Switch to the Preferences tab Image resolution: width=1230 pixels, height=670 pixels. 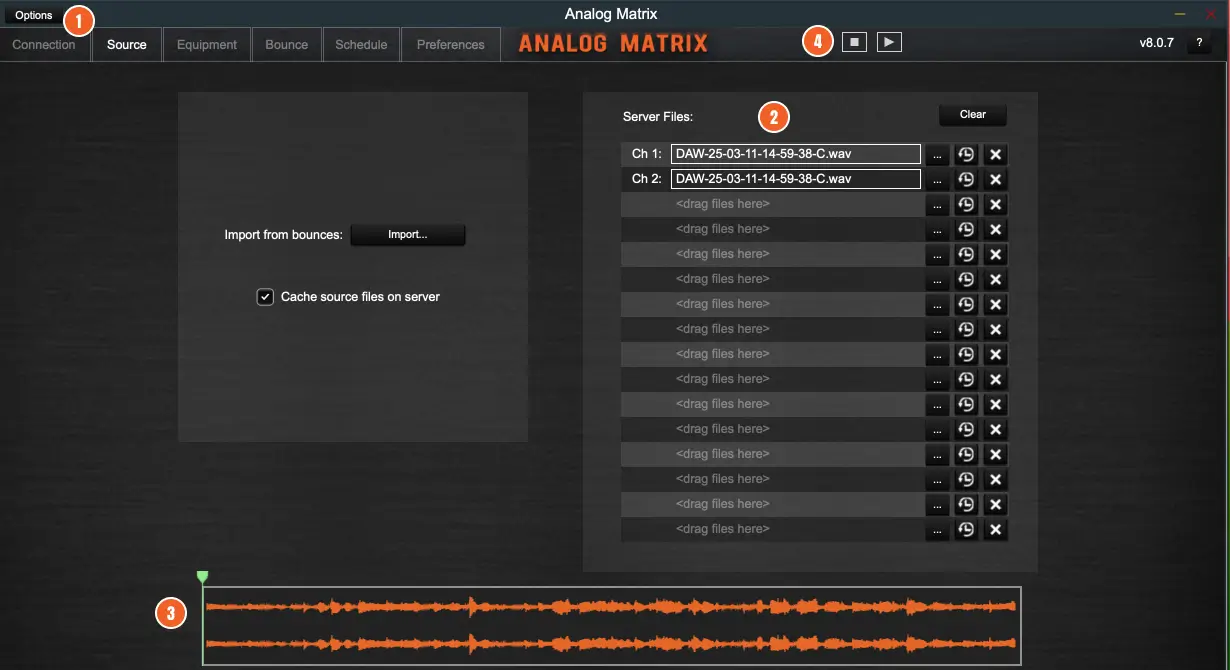451,45
